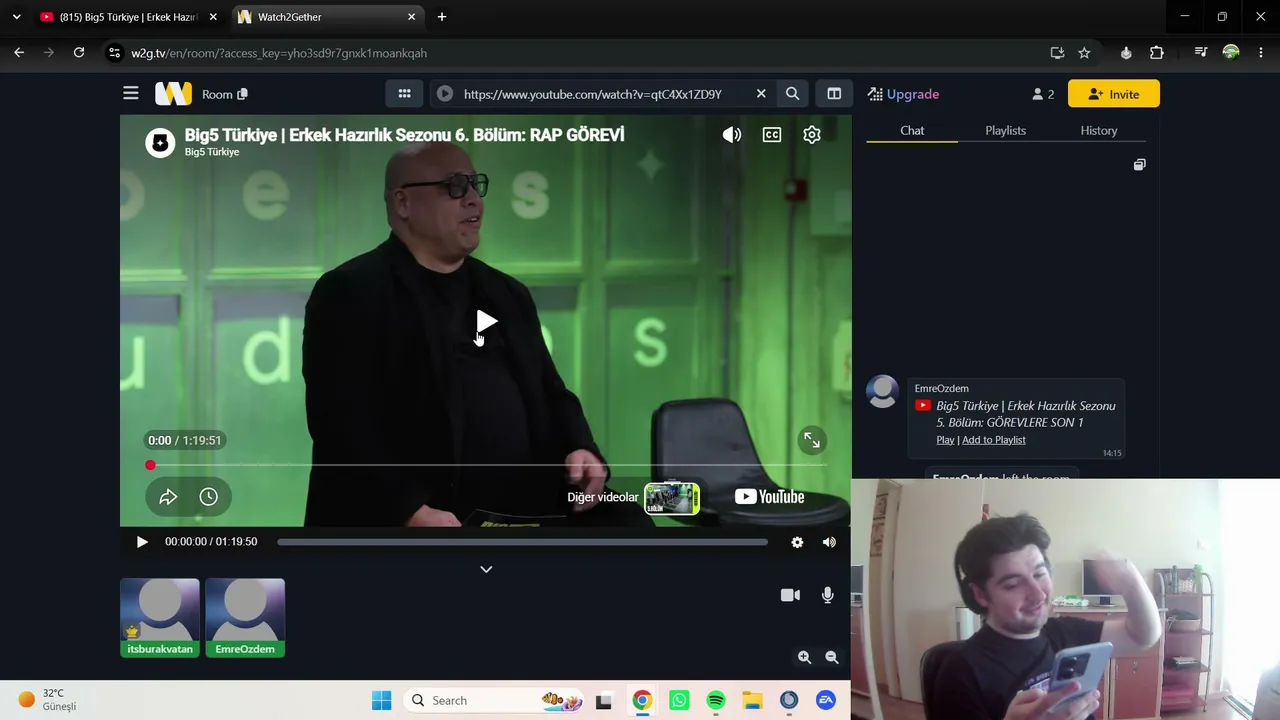This screenshot has width=1280, height=720.
Task: Add video to Watch Later
Action: click(209, 497)
